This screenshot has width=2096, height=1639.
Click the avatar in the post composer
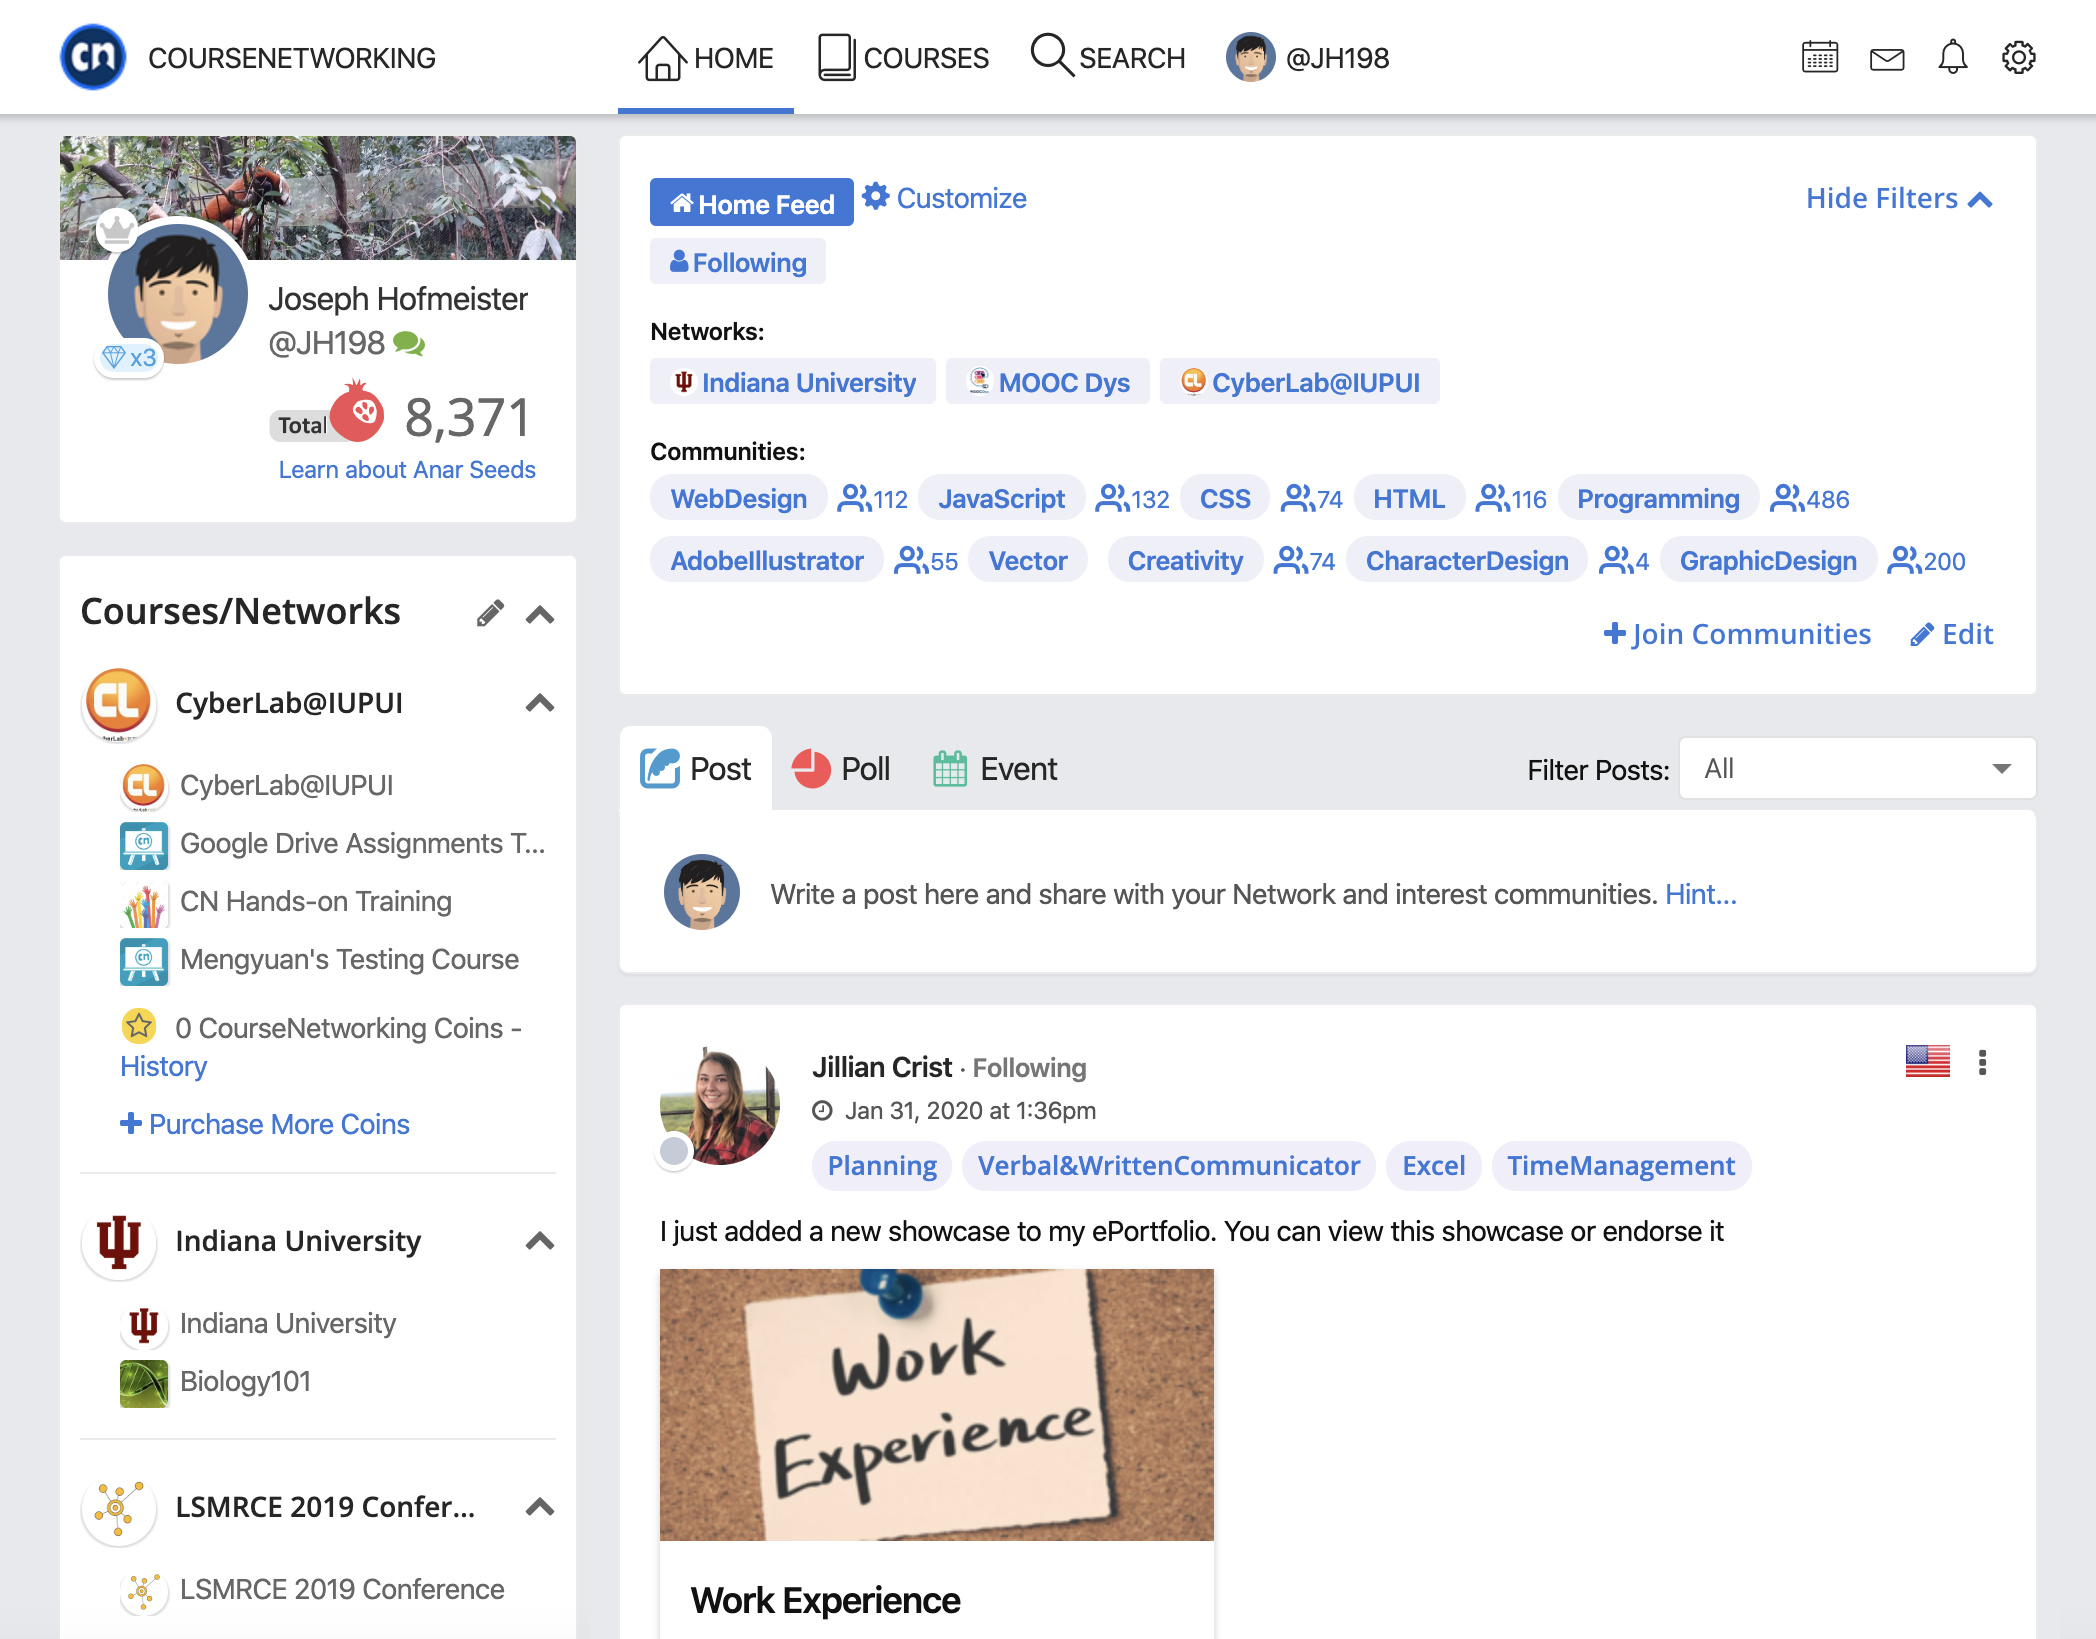pyautogui.click(x=701, y=892)
